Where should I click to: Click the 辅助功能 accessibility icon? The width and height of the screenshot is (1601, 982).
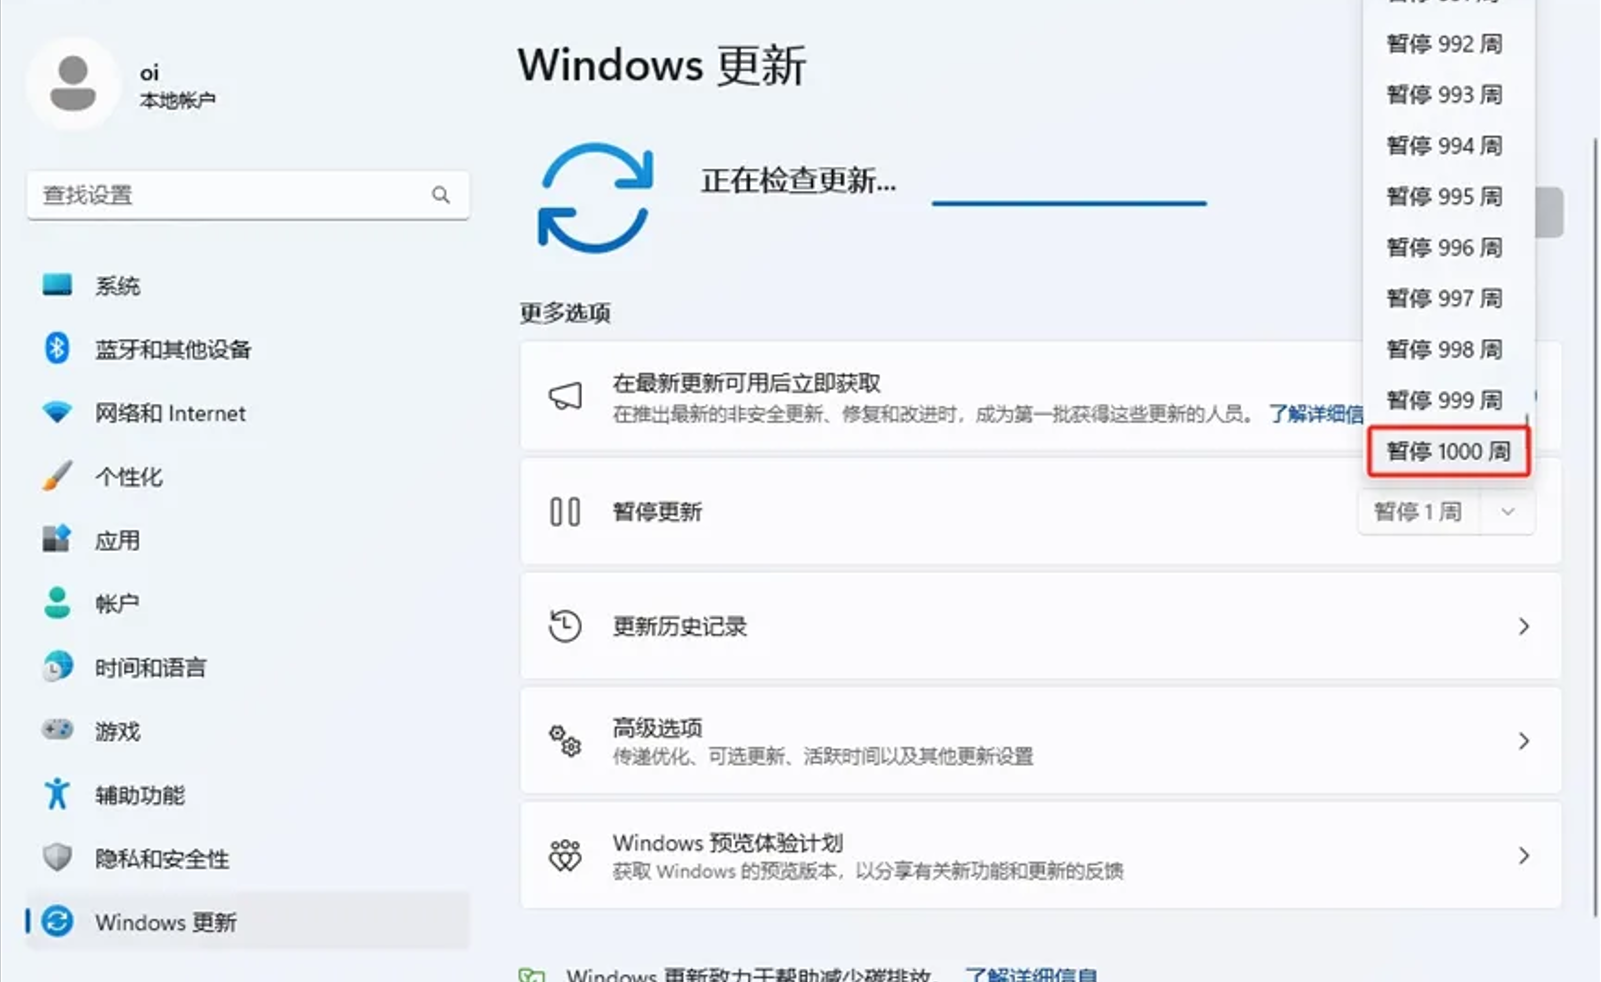[x=57, y=794]
